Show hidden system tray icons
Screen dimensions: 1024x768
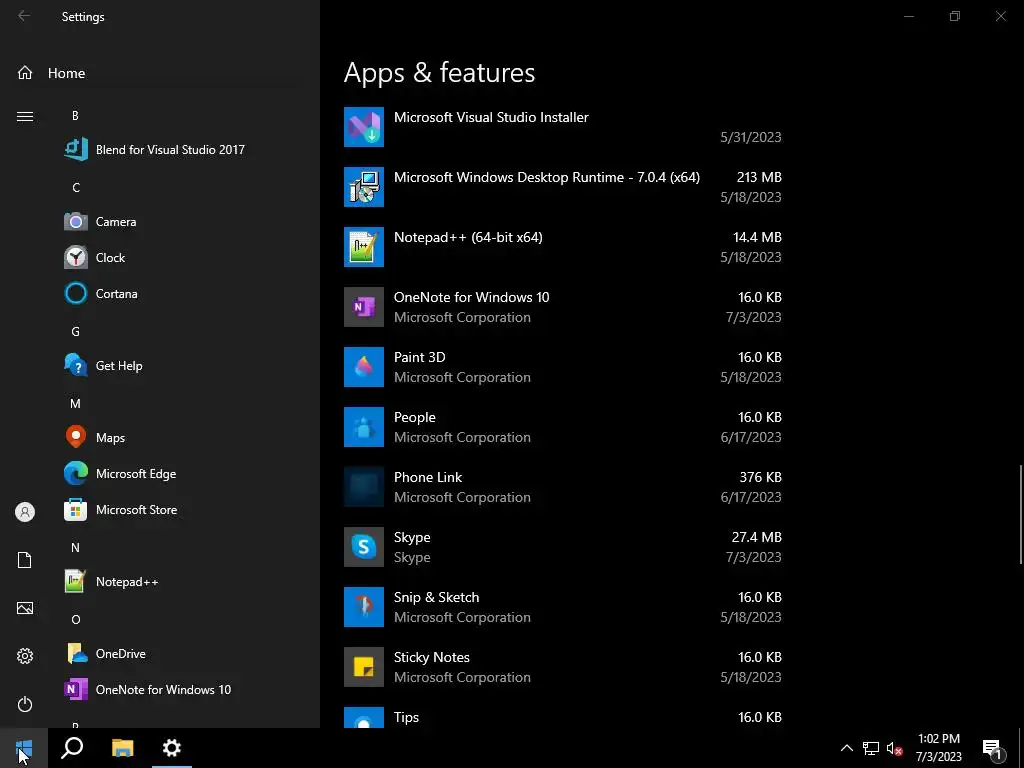(846, 748)
